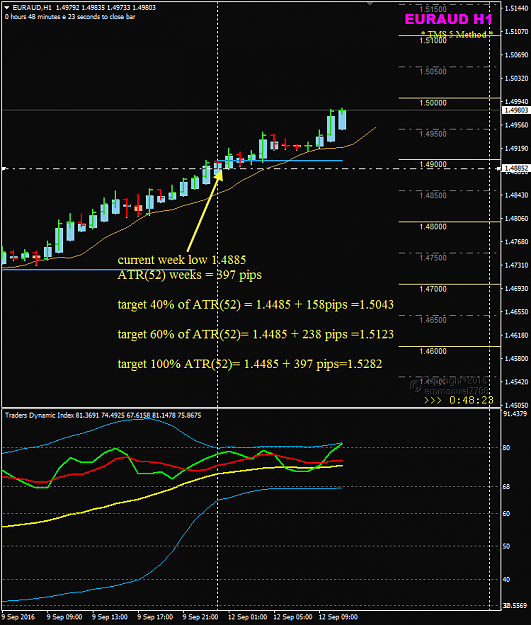
Task: Click the 1.51070 price scale value
Action: pyautogui.click(x=516, y=31)
